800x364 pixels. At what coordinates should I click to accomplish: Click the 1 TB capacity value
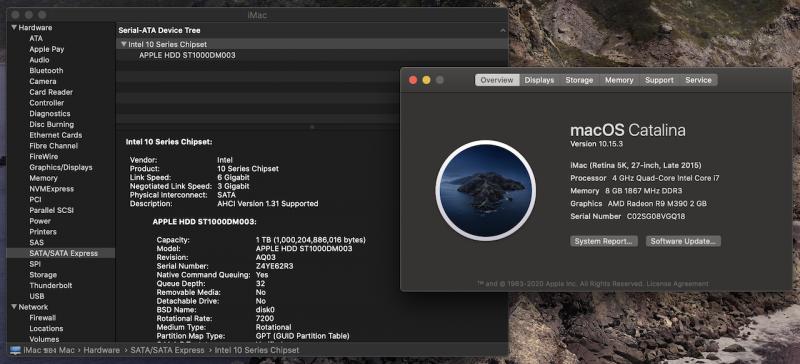[x=311, y=240]
